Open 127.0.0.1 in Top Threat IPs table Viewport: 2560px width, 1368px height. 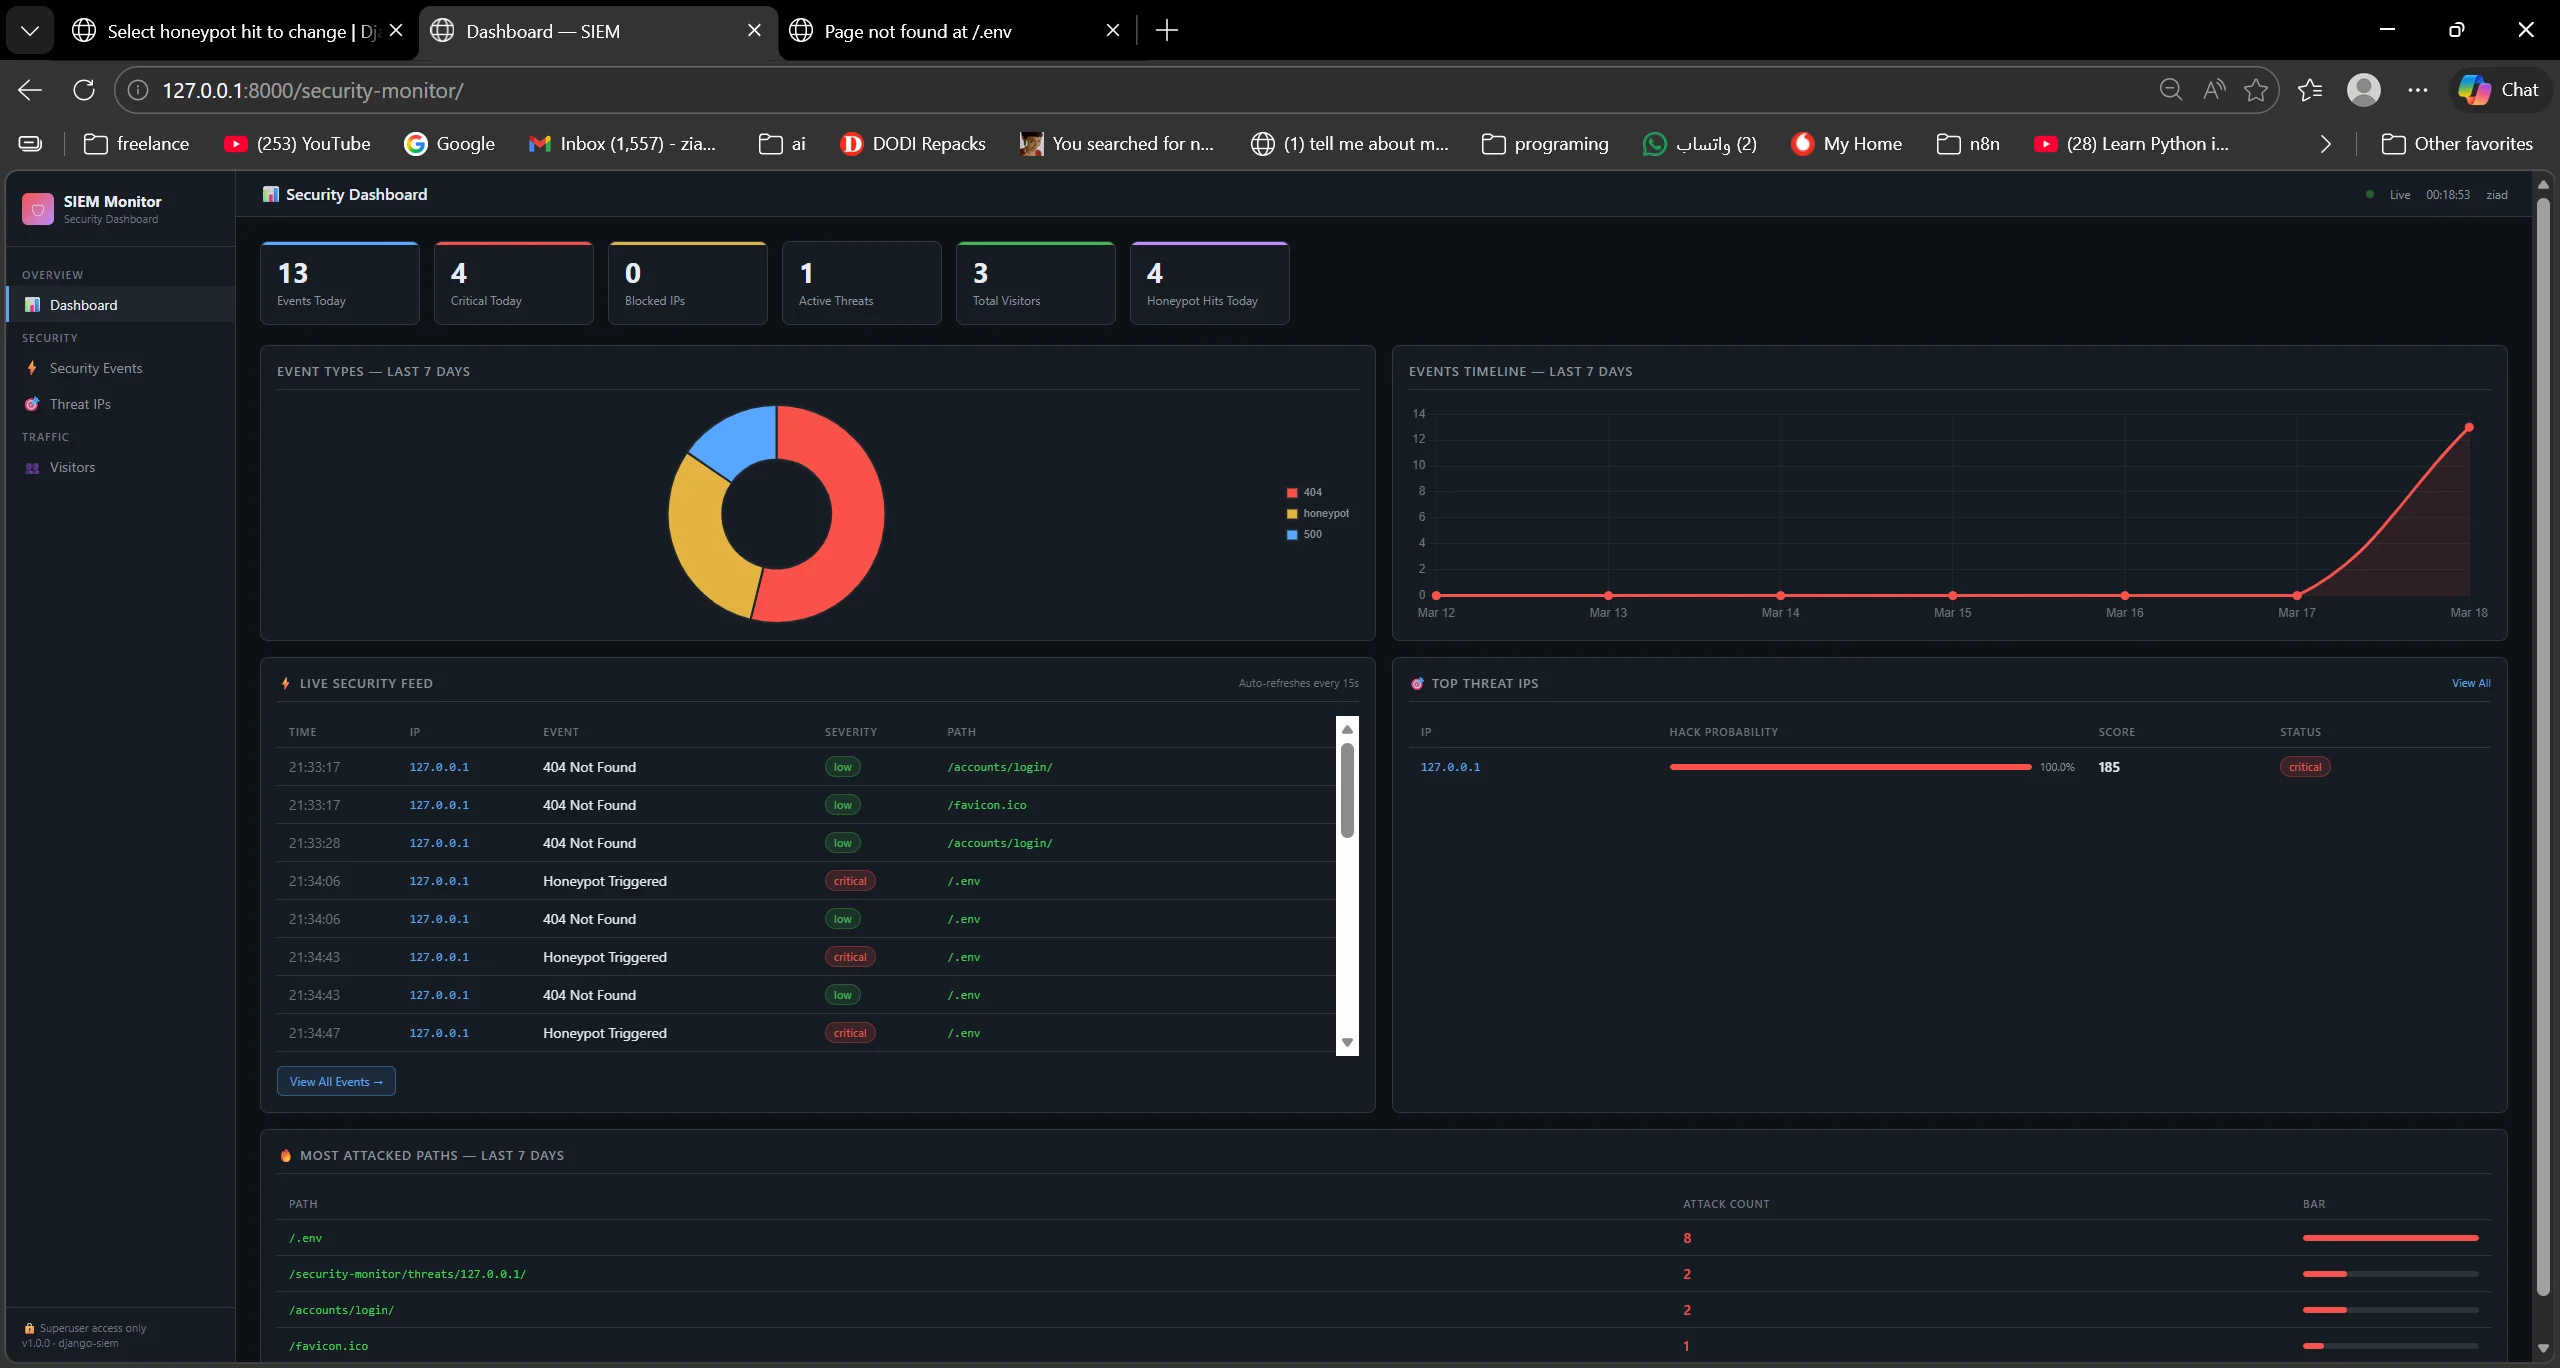pyautogui.click(x=1450, y=767)
